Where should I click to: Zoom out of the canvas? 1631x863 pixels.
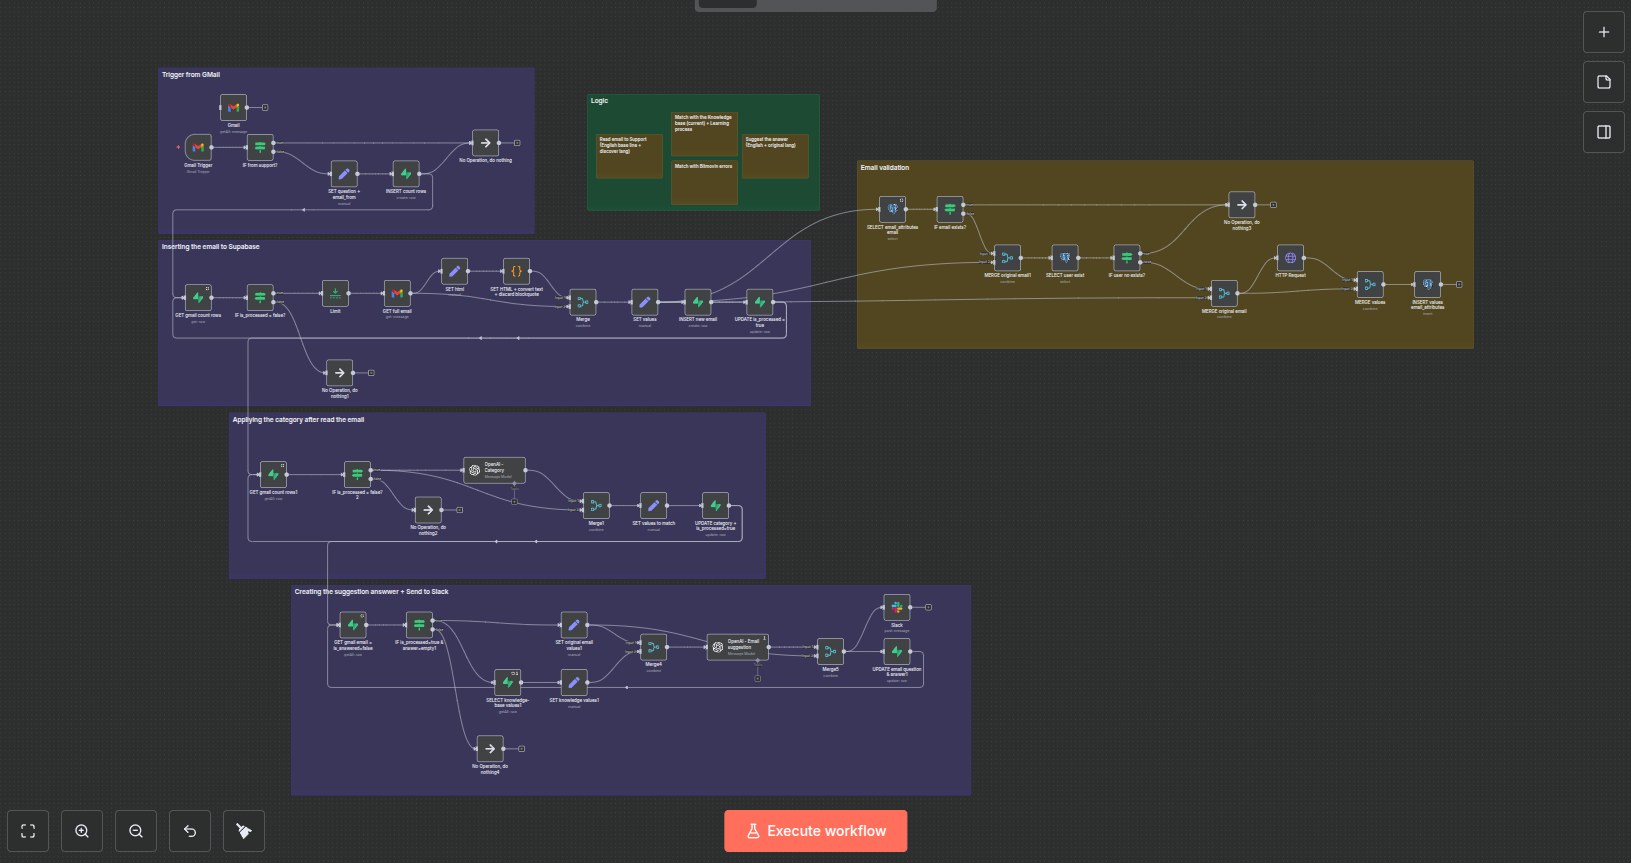click(136, 831)
